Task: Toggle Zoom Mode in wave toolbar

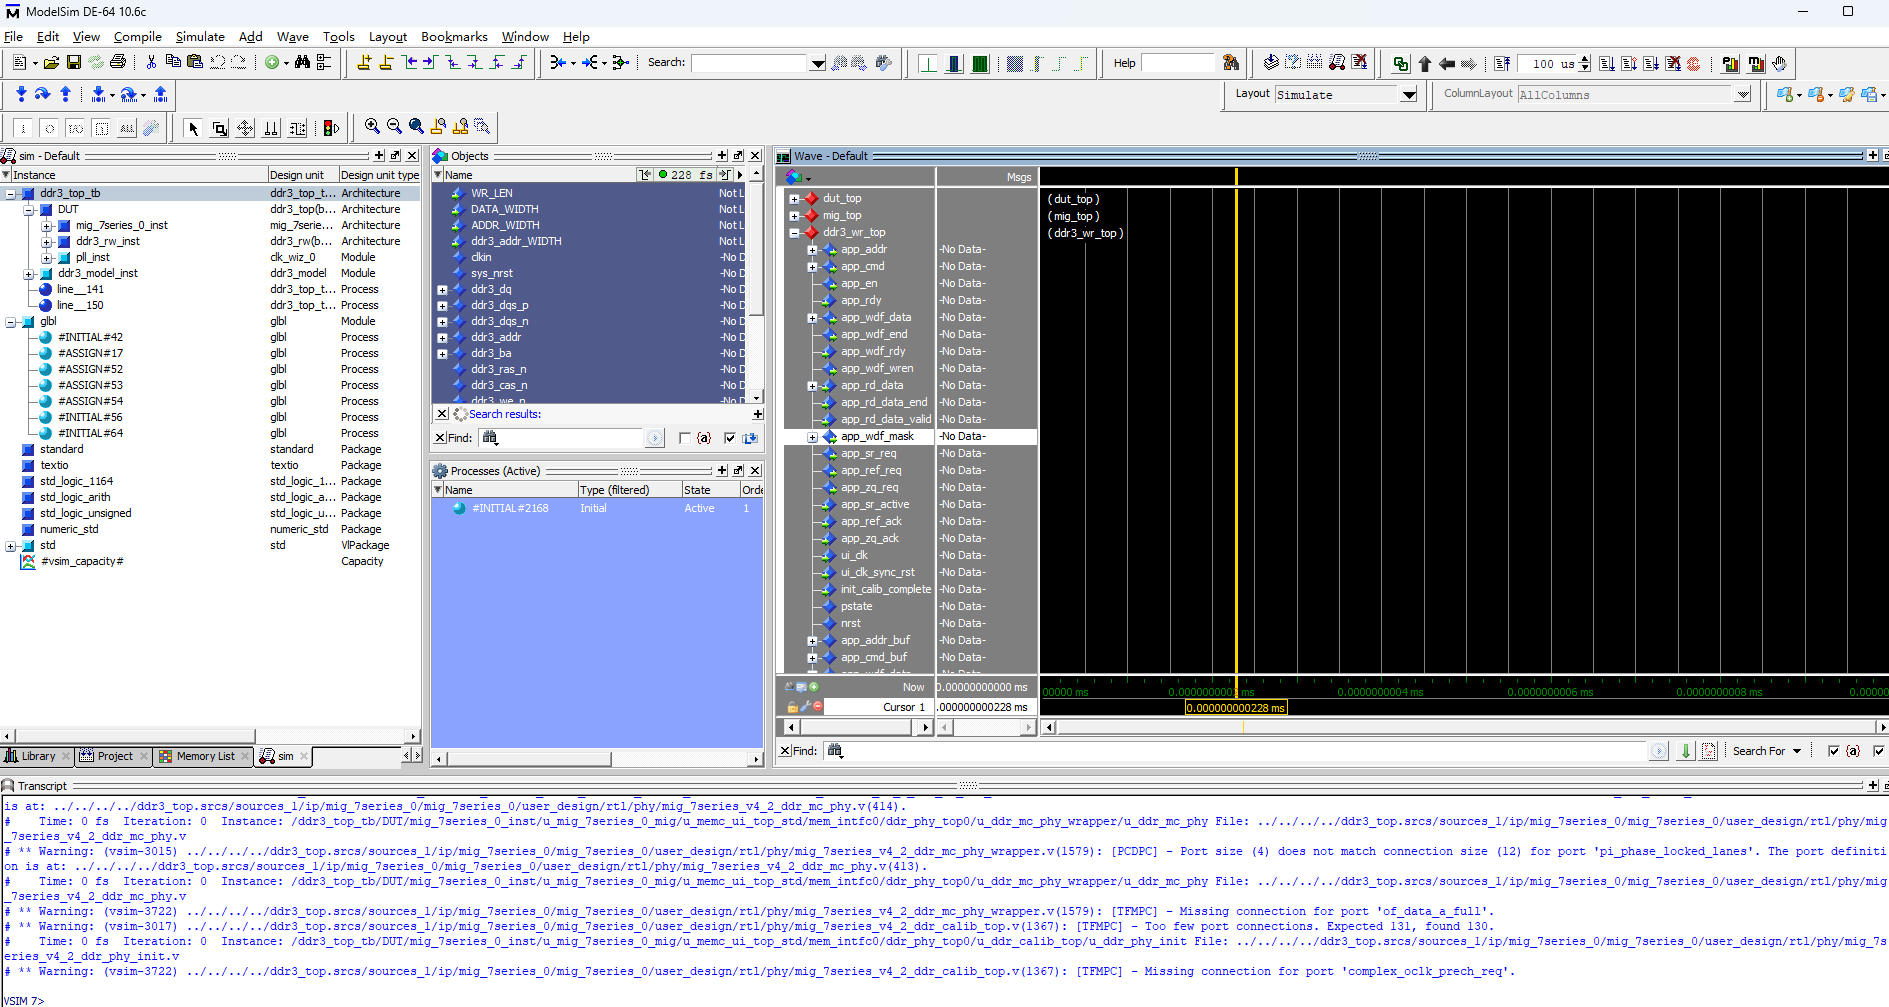Action: [x=219, y=127]
